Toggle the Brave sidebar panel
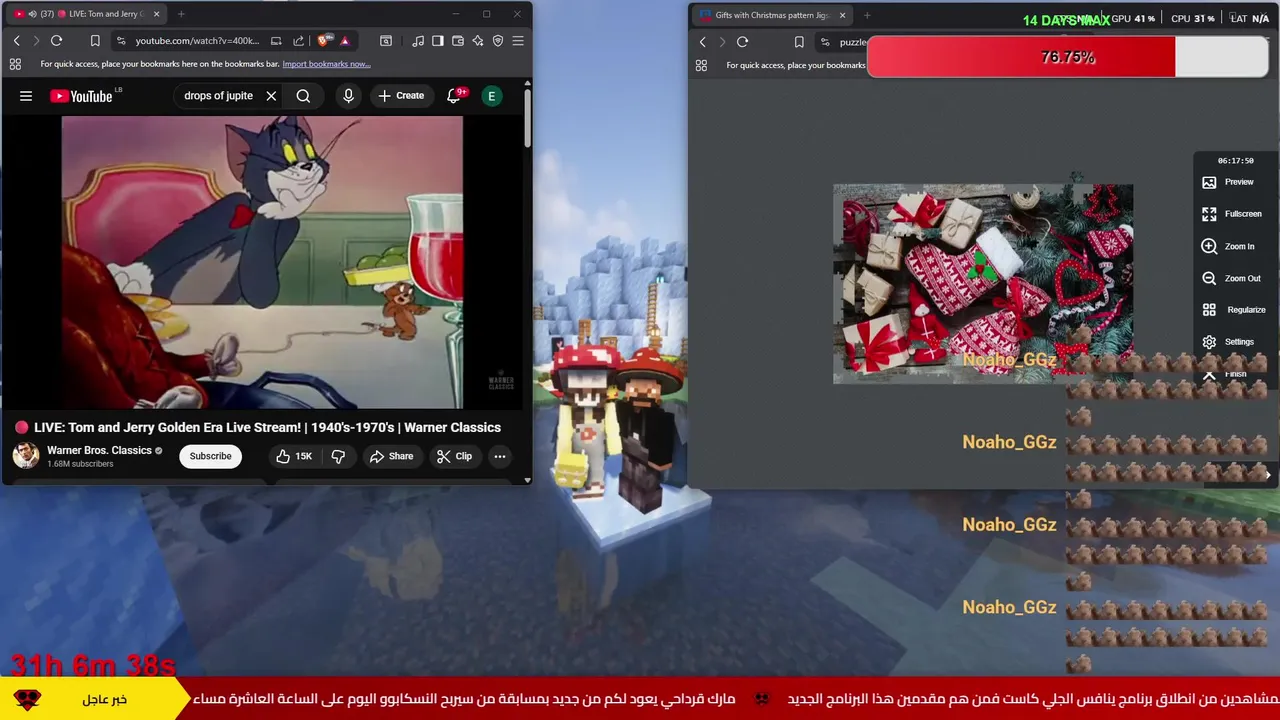The height and width of the screenshot is (720, 1280). pos(438,41)
